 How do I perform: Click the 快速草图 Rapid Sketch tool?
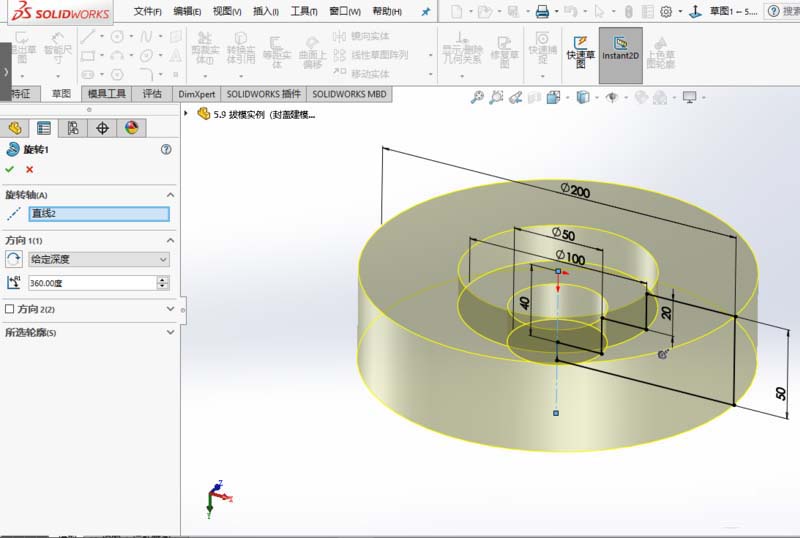click(x=580, y=52)
